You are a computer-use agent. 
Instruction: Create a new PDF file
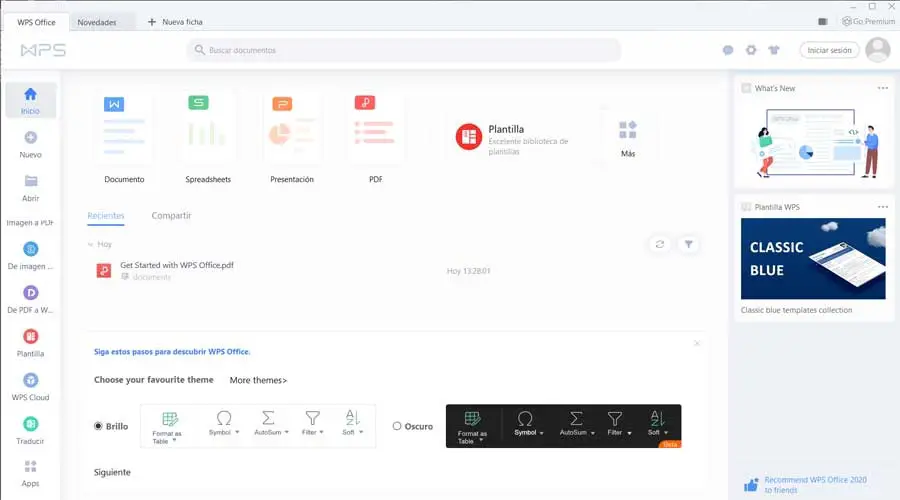click(375, 138)
